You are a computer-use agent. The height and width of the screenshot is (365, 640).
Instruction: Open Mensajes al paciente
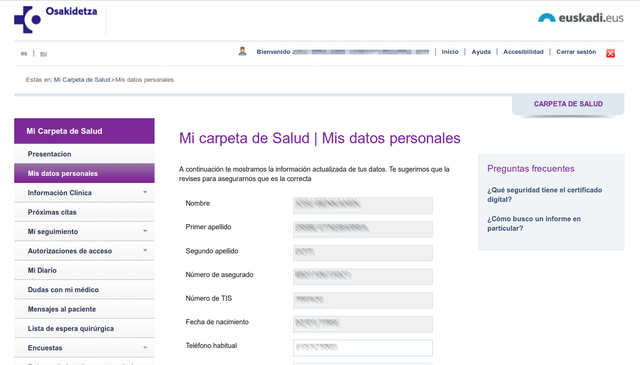pos(84,309)
